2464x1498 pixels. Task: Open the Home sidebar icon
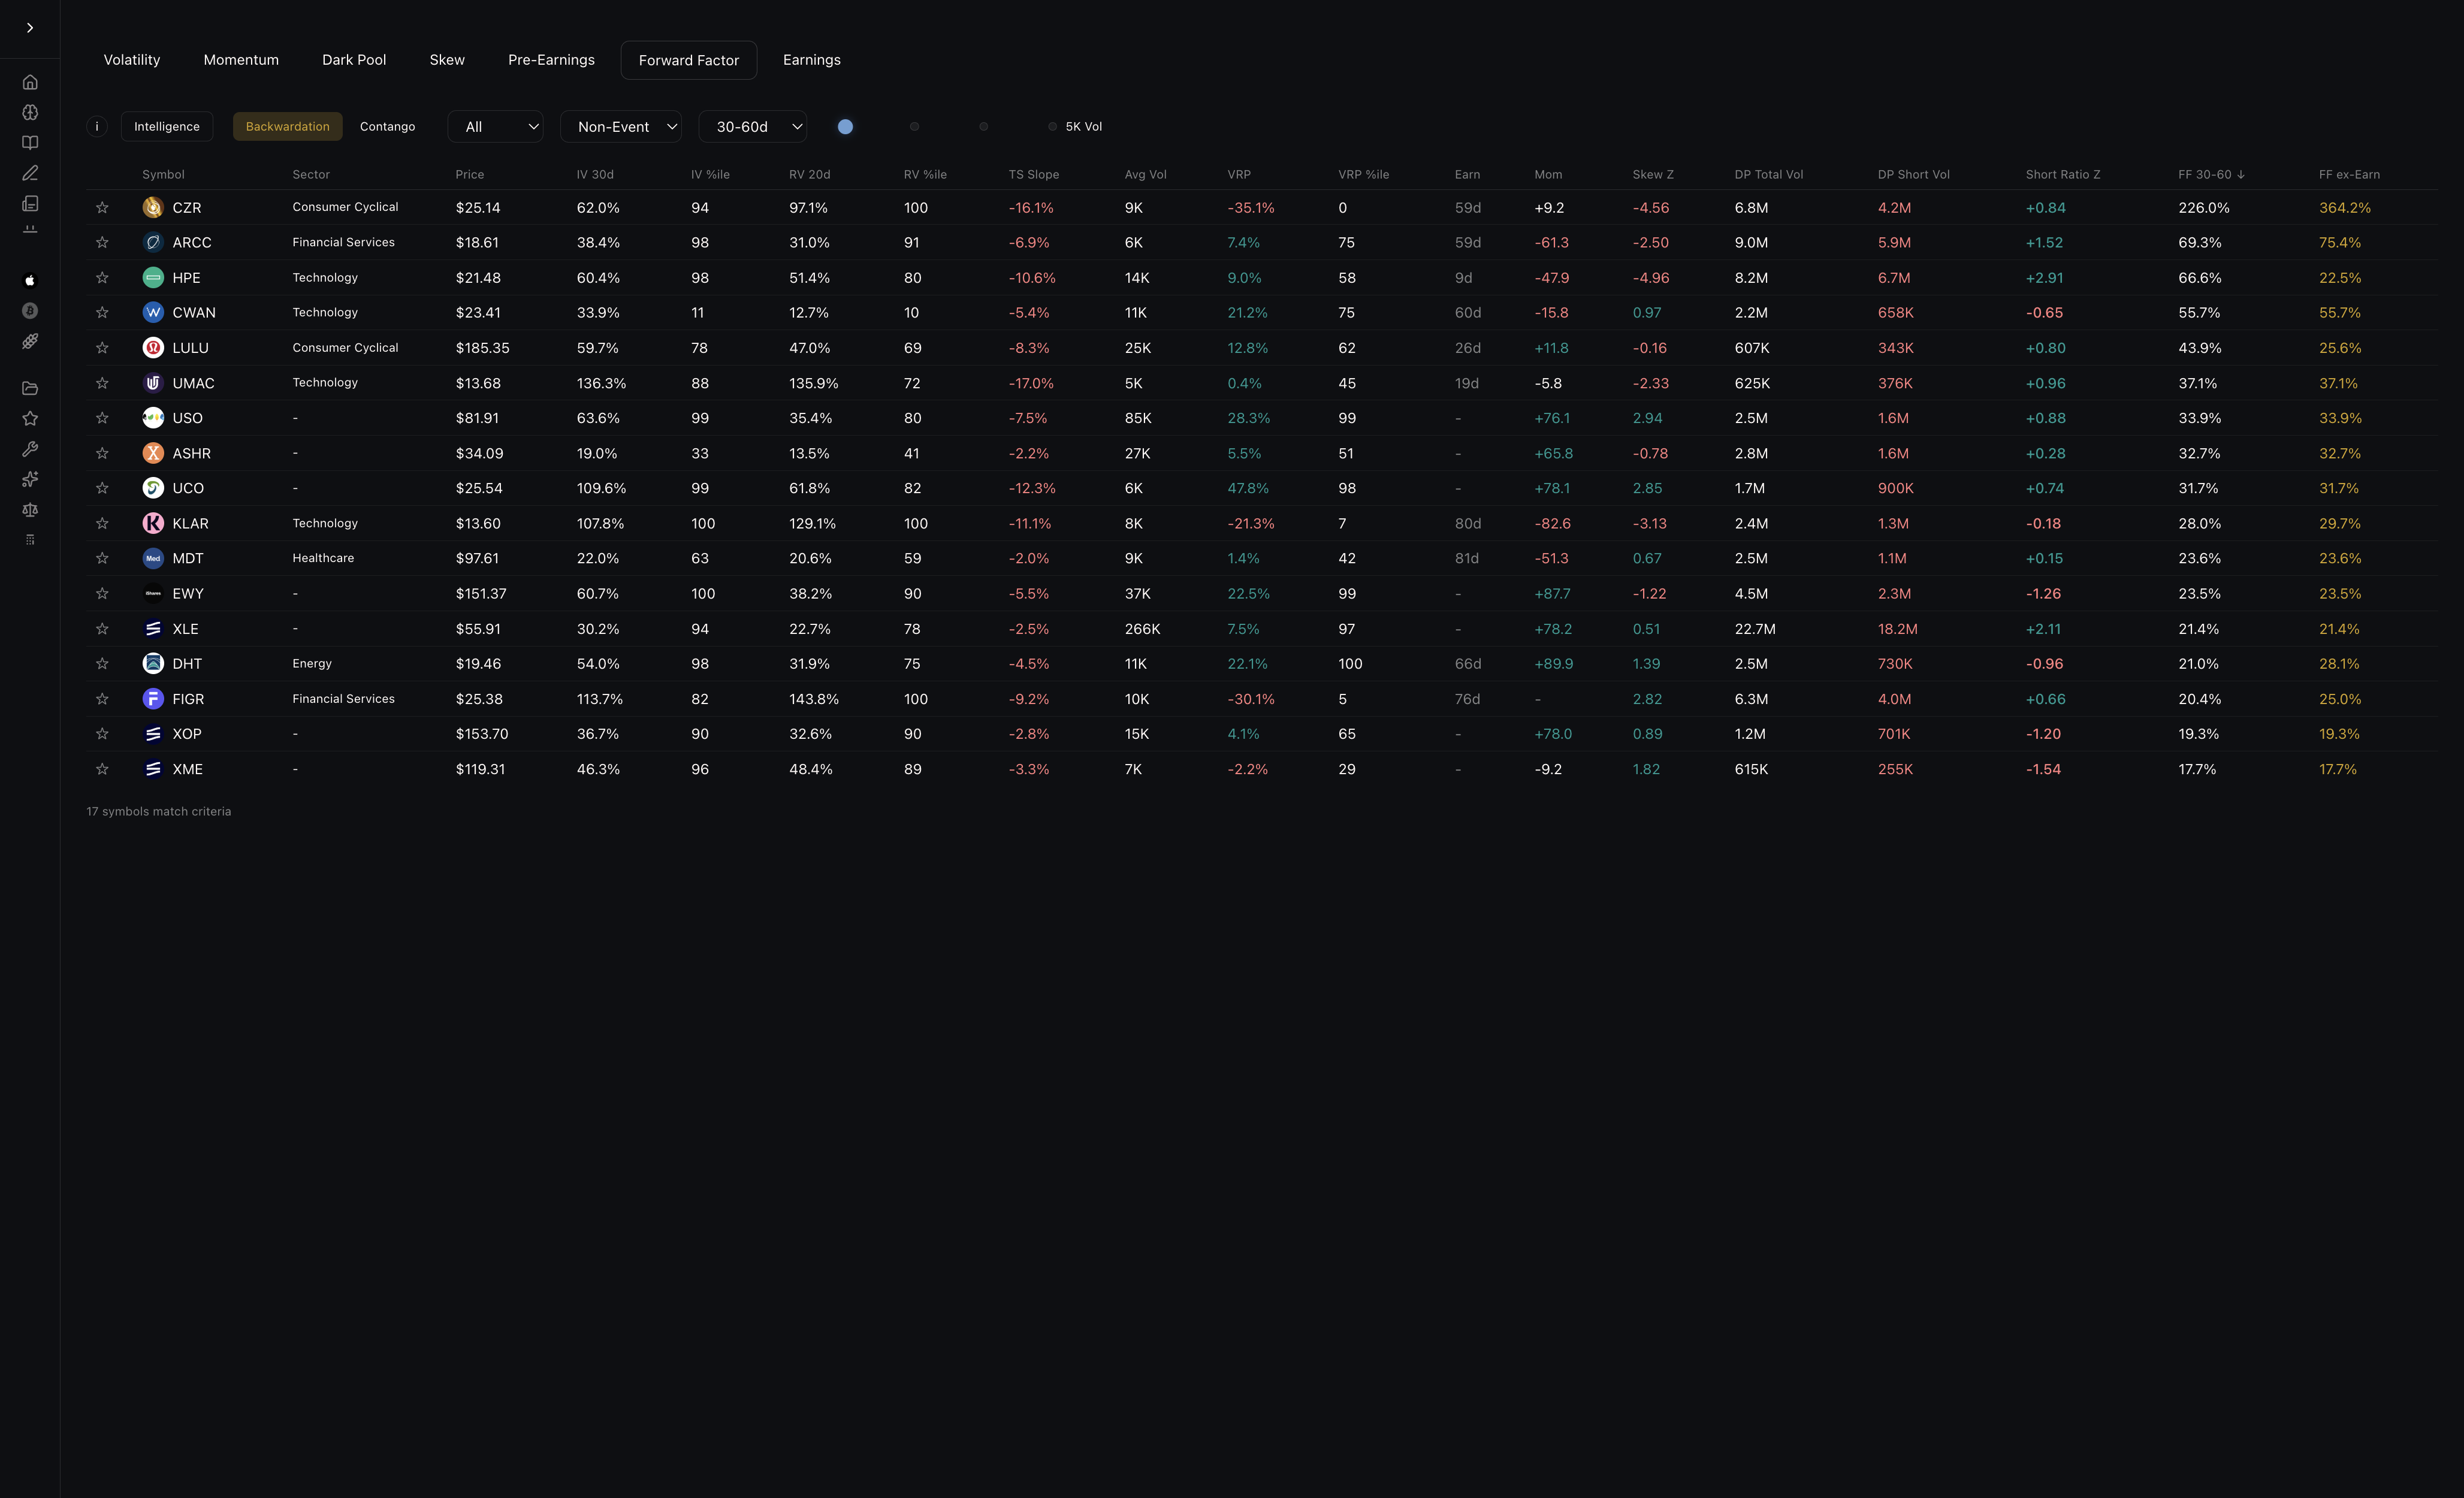coord(30,82)
